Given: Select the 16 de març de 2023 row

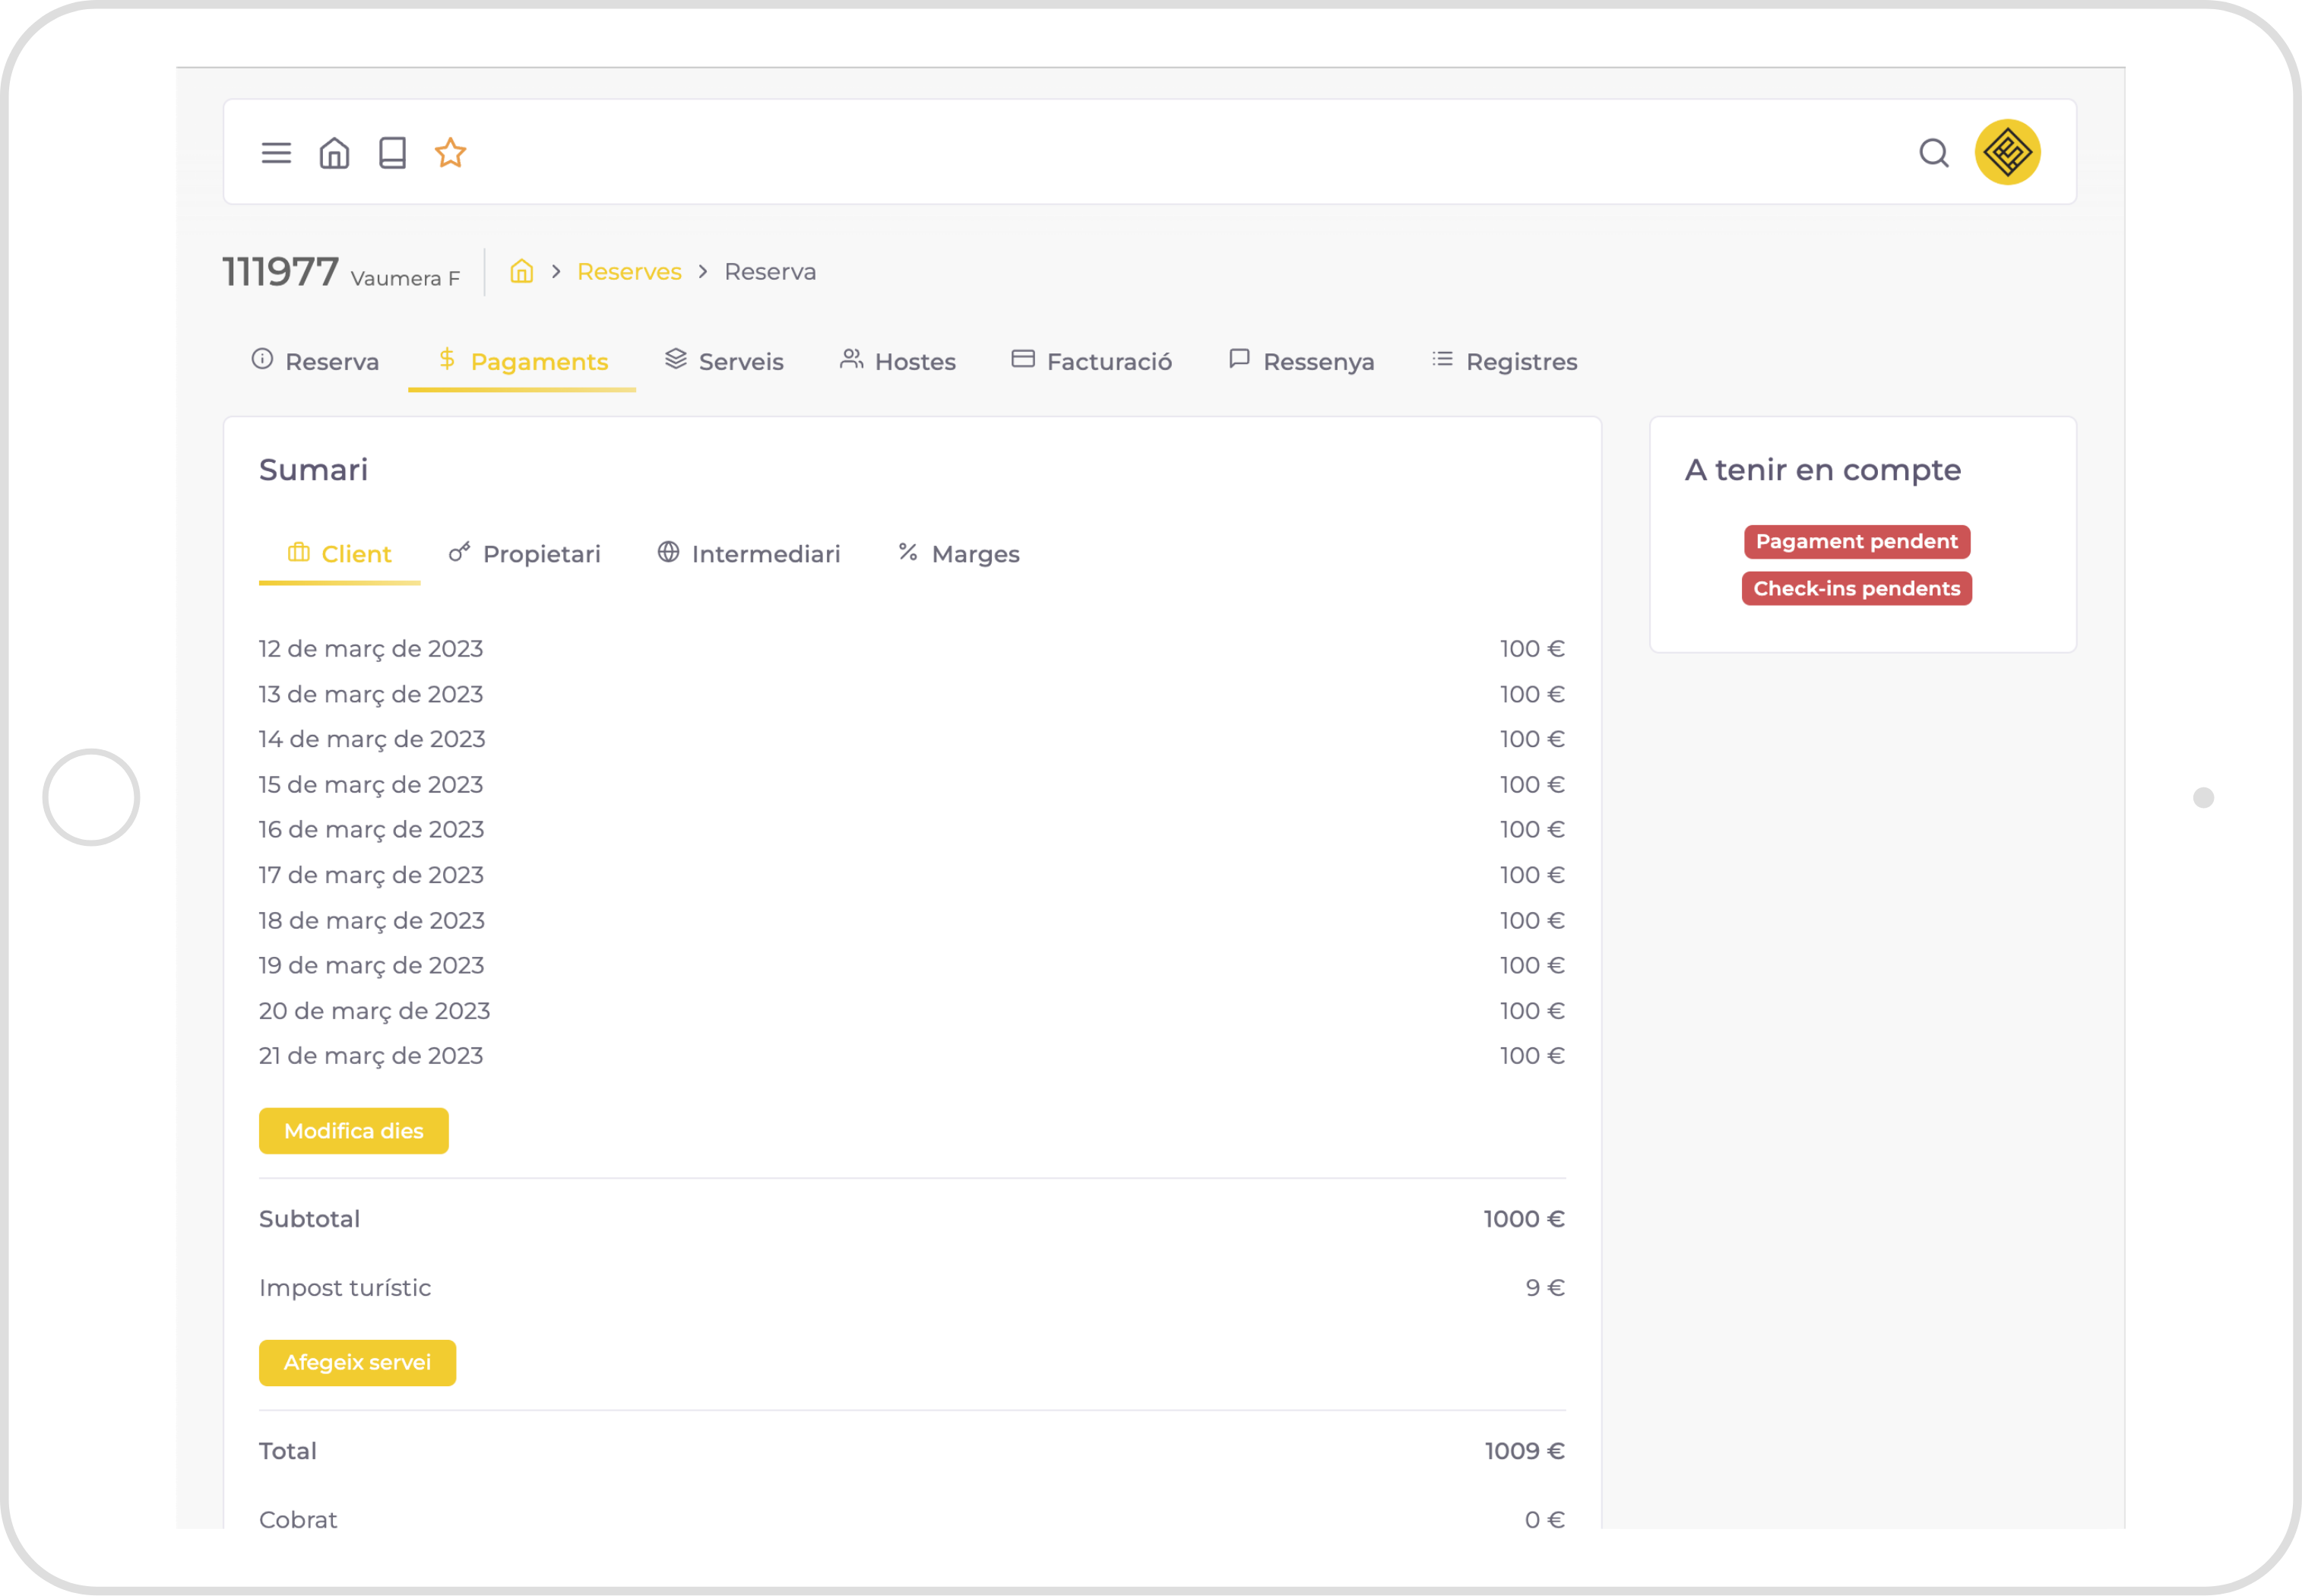Looking at the screenshot, I should 912,830.
